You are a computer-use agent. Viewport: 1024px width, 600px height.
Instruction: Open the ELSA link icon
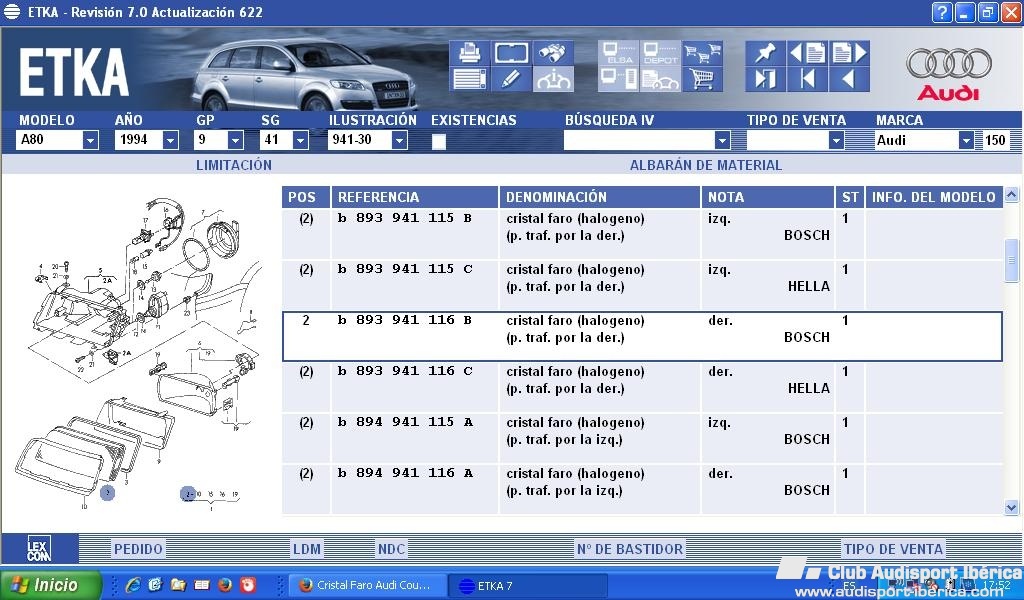pyautogui.click(x=618, y=53)
